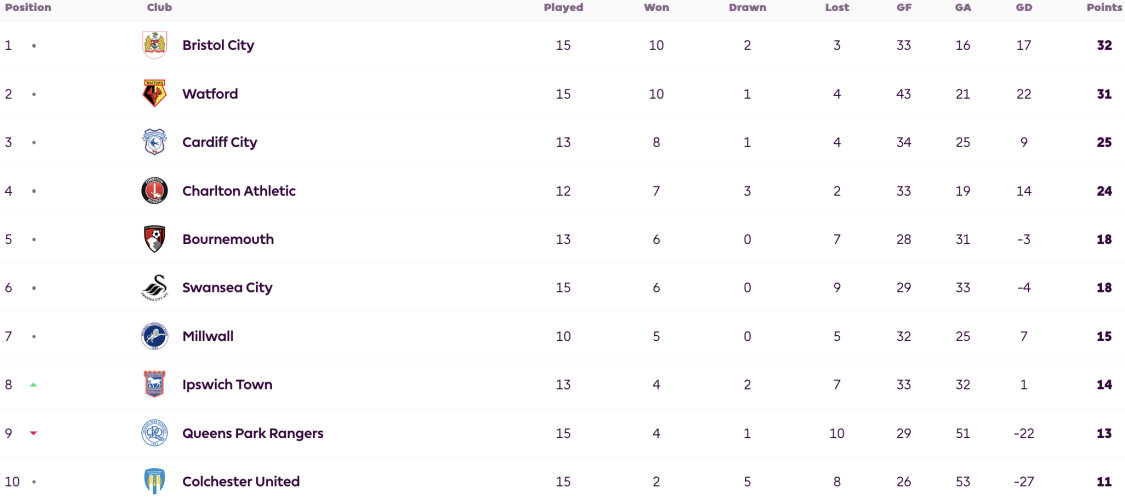Open the Charlton Athletic club link
Screen dimensions: 1125x500
[239, 191]
